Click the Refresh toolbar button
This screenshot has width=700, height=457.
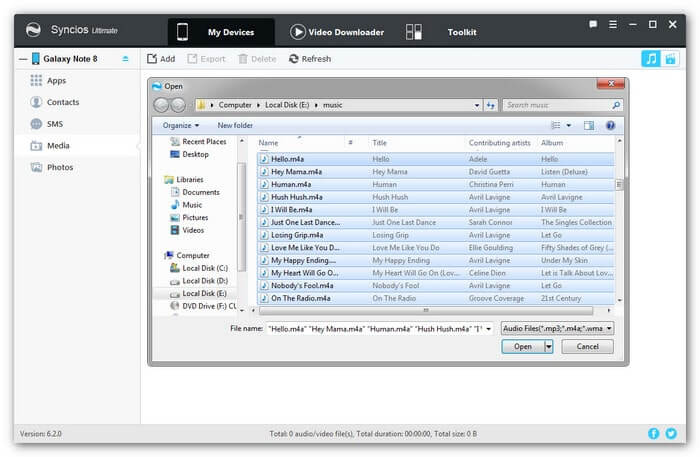click(310, 59)
